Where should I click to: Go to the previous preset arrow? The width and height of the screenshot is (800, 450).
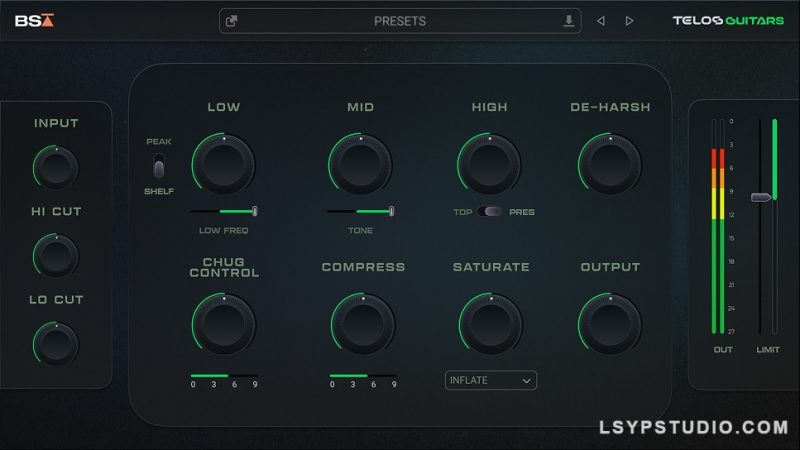click(x=601, y=21)
